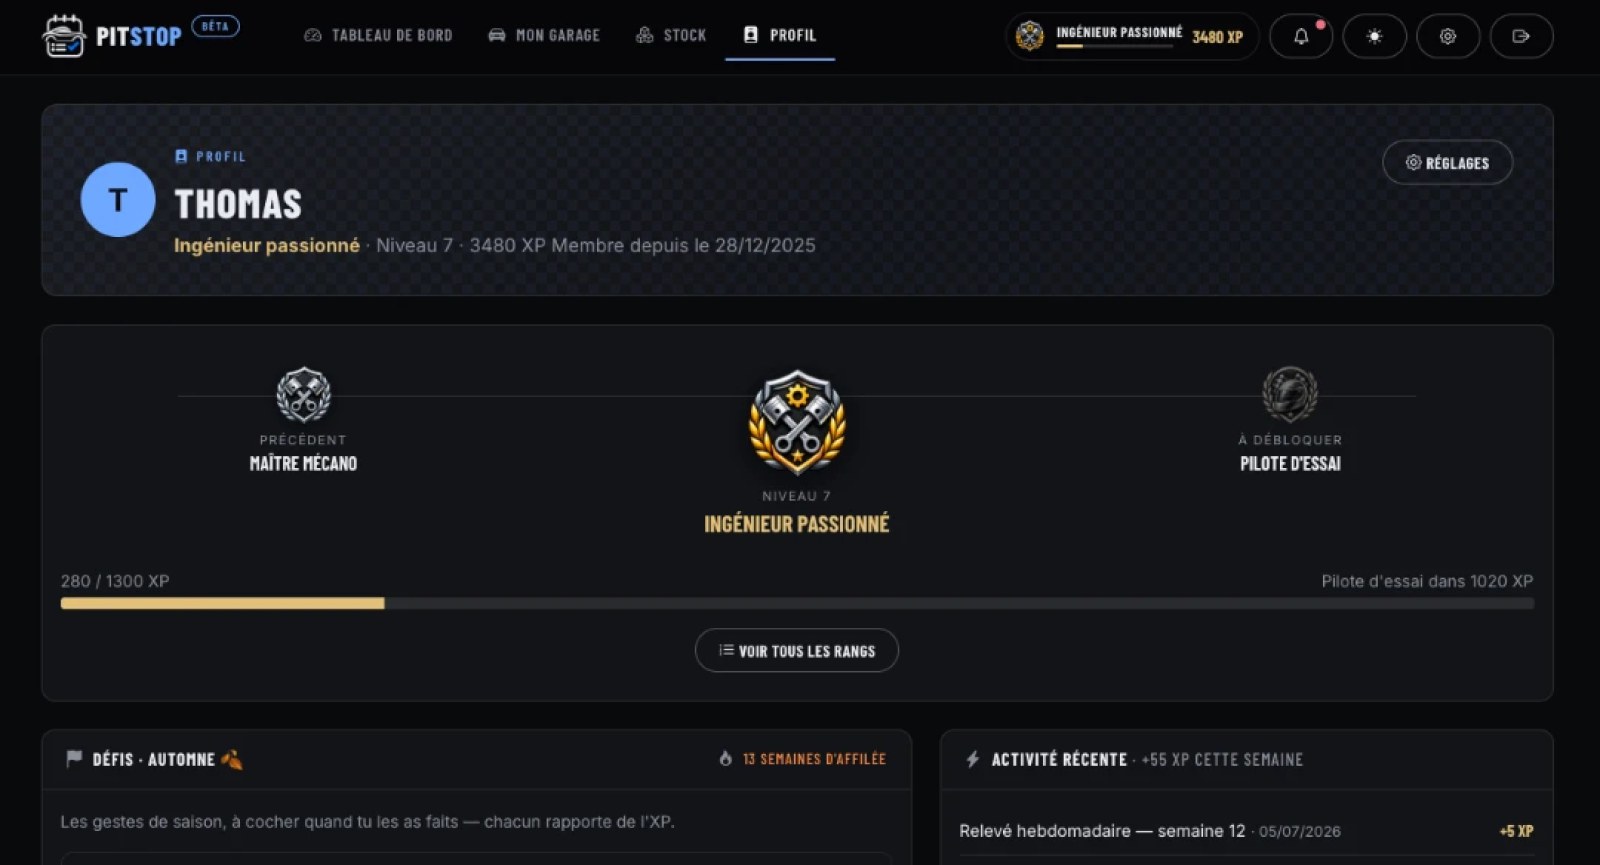Open the notifications bell
The height and width of the screenshot is (865, 1600).
pyautogui.click(x=1301, y=36)
